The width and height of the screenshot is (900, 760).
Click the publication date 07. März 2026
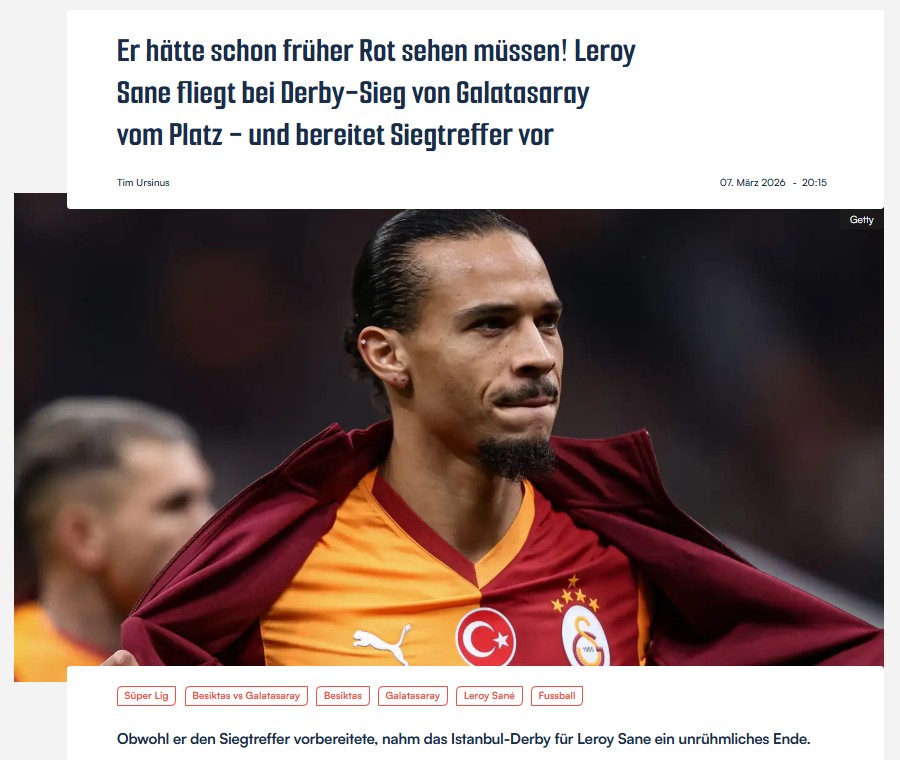tap(752, 183)
